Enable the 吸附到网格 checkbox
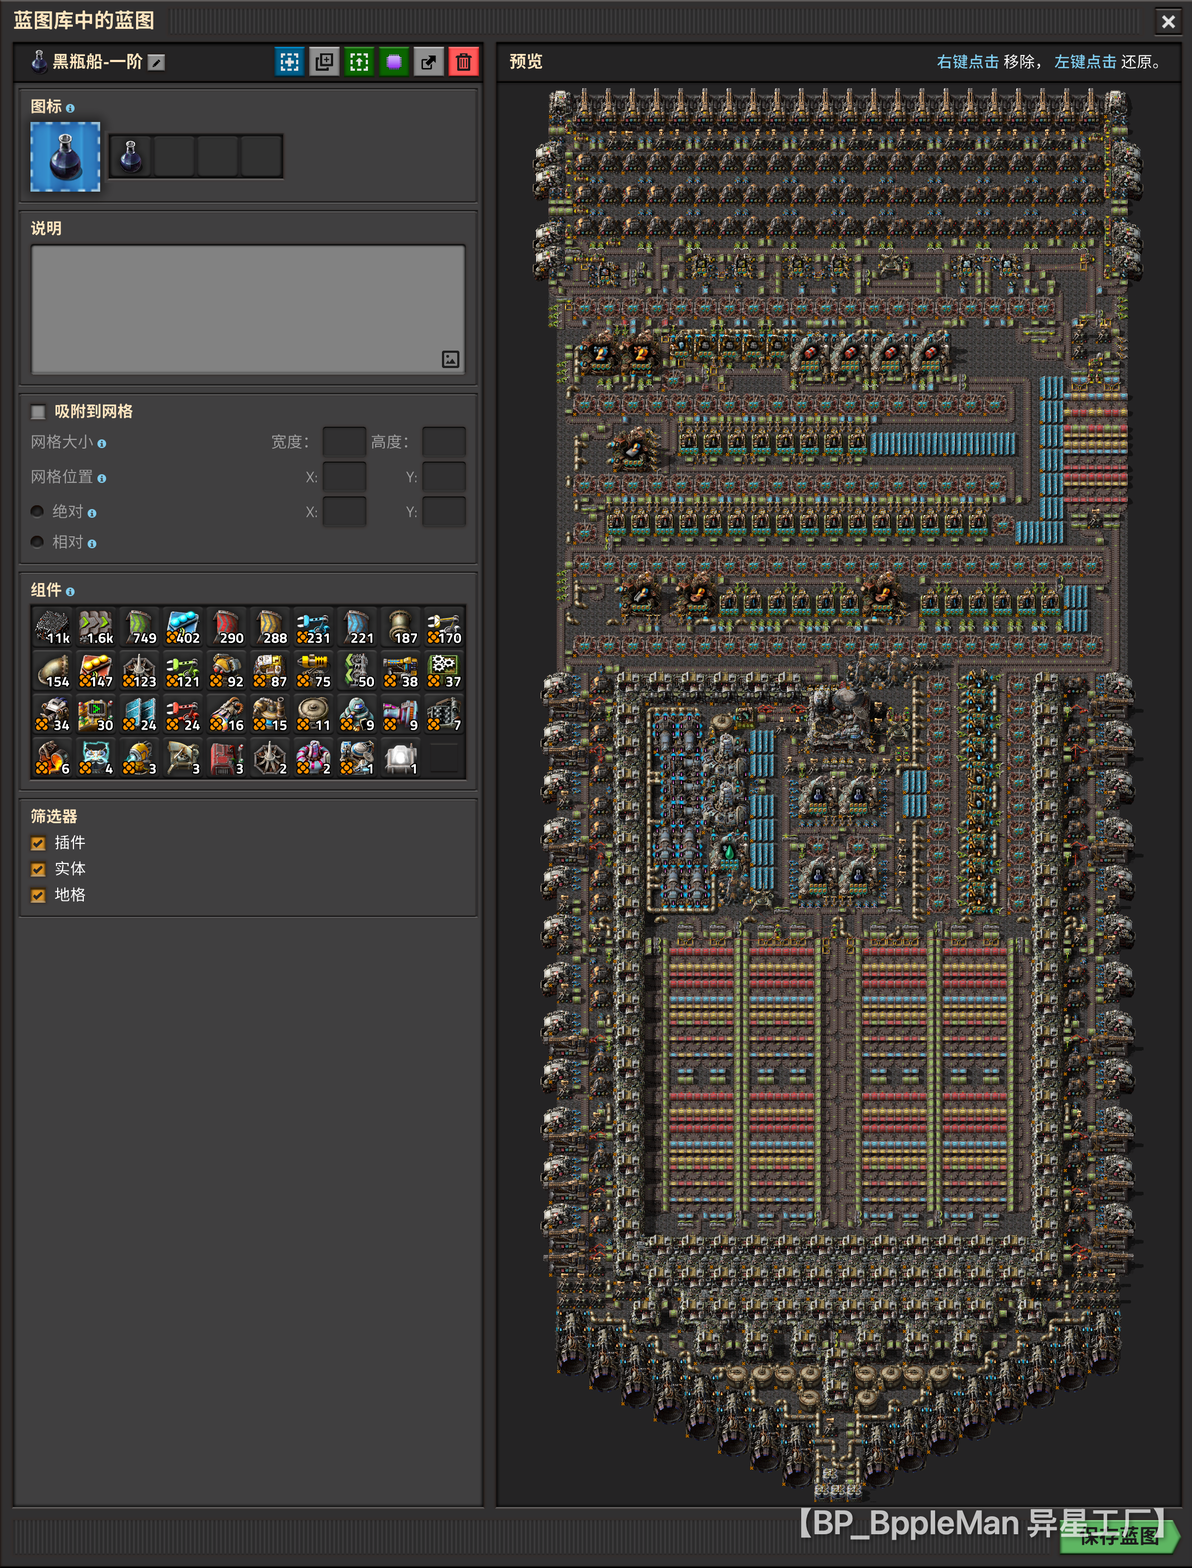Screen dimensions: 1192x1568 tap(38, 412)
